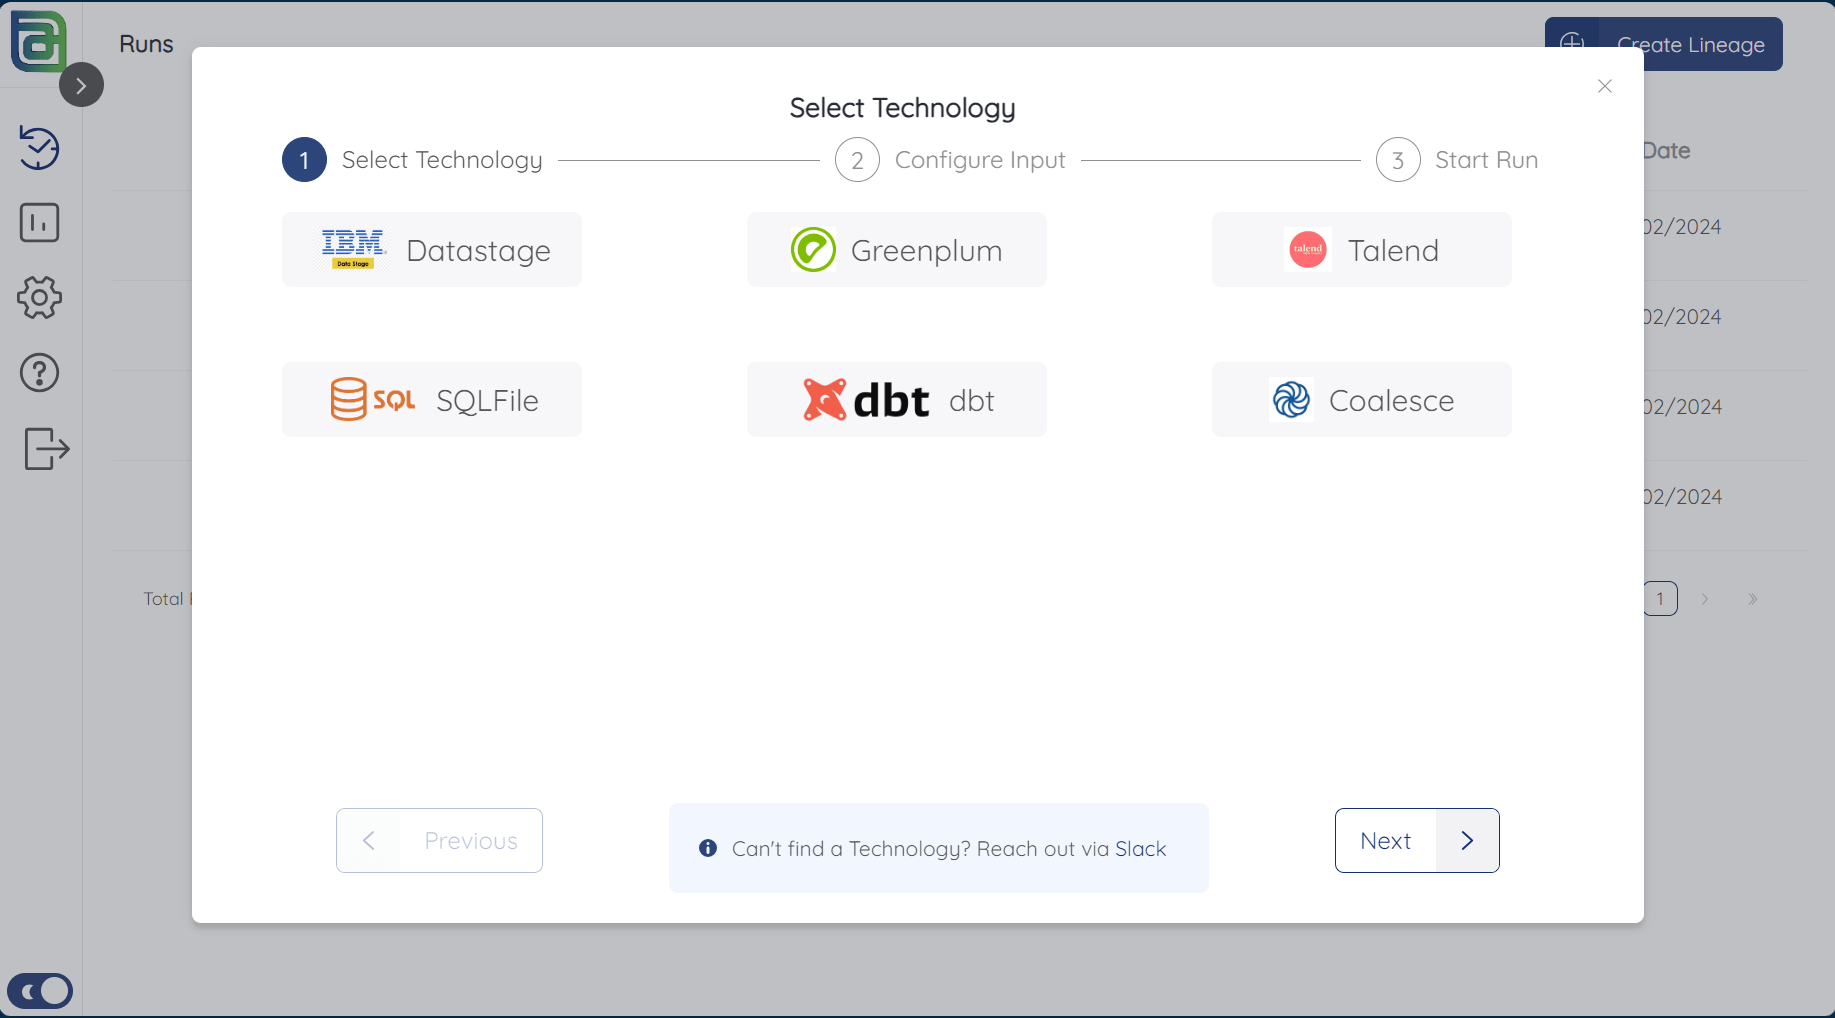Click the app logo in the sidebar

pyautogui.click(x=38, y=41)
